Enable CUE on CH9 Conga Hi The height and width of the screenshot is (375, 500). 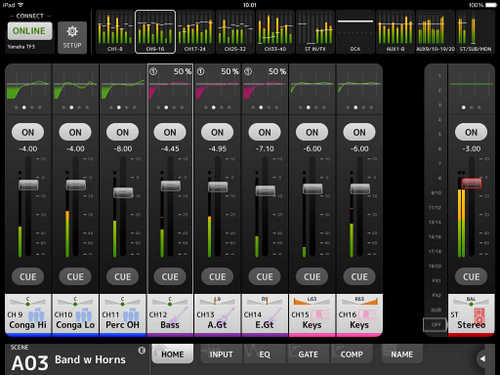coord(28,276)
